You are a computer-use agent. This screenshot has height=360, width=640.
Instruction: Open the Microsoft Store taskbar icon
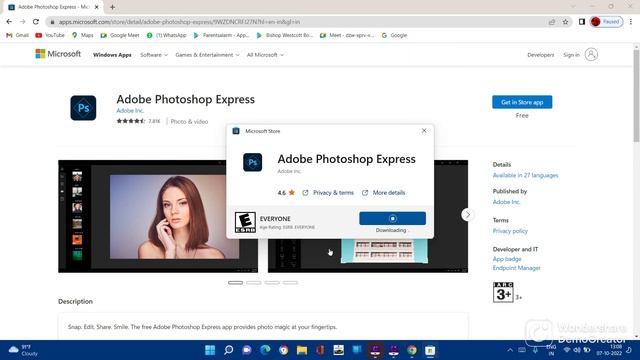pyautogui.click(x=430, y=350)
